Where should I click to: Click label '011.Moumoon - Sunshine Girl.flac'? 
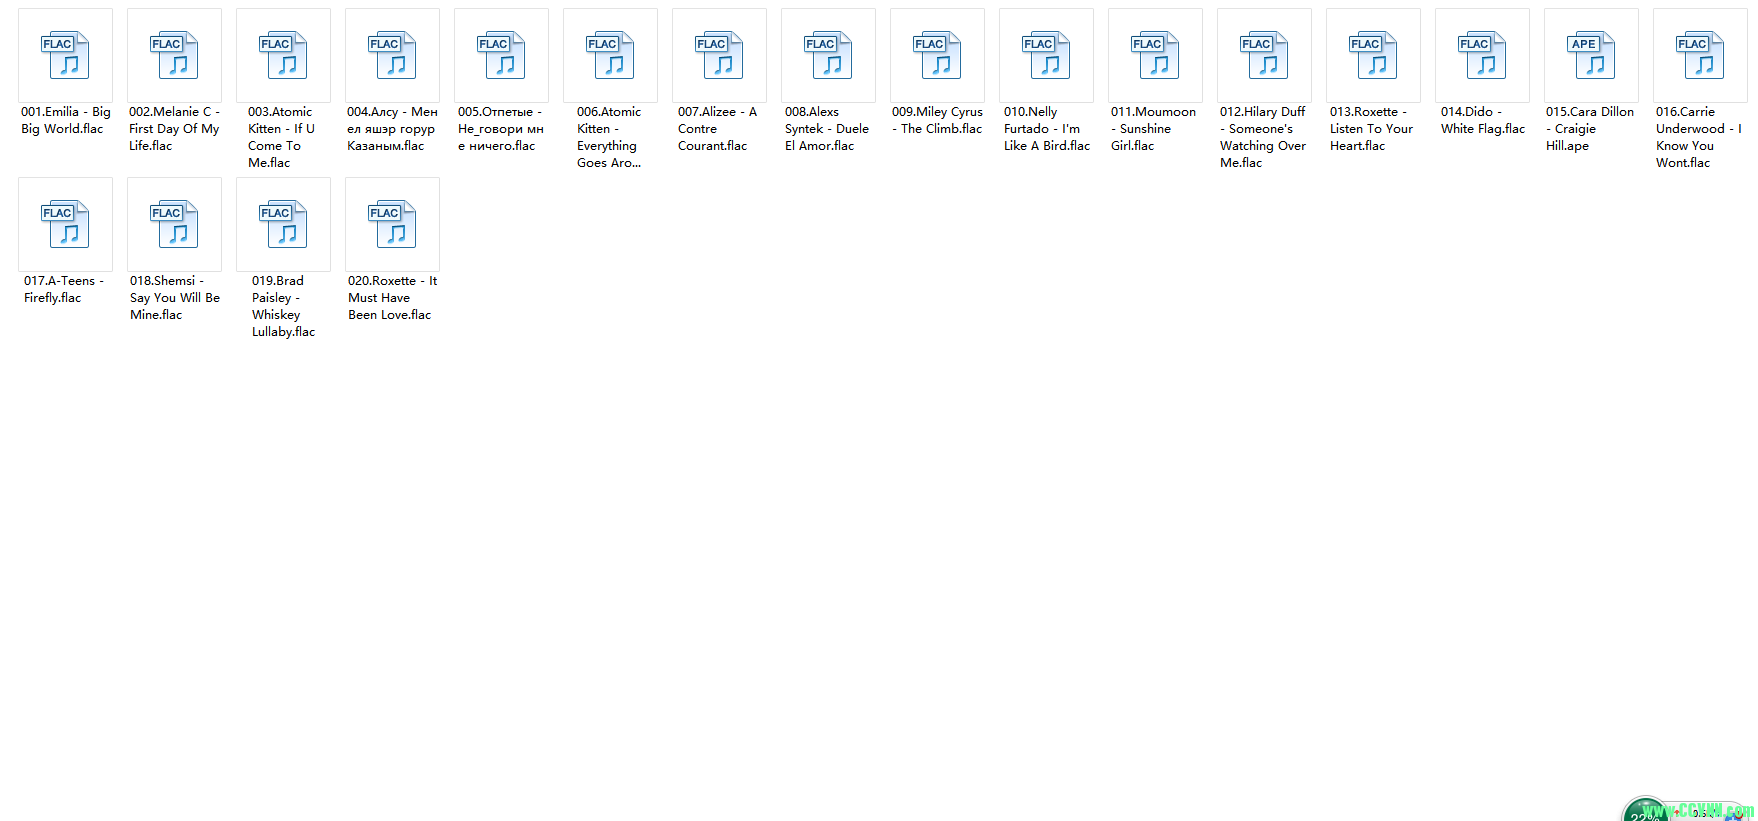pos(1153,129)
